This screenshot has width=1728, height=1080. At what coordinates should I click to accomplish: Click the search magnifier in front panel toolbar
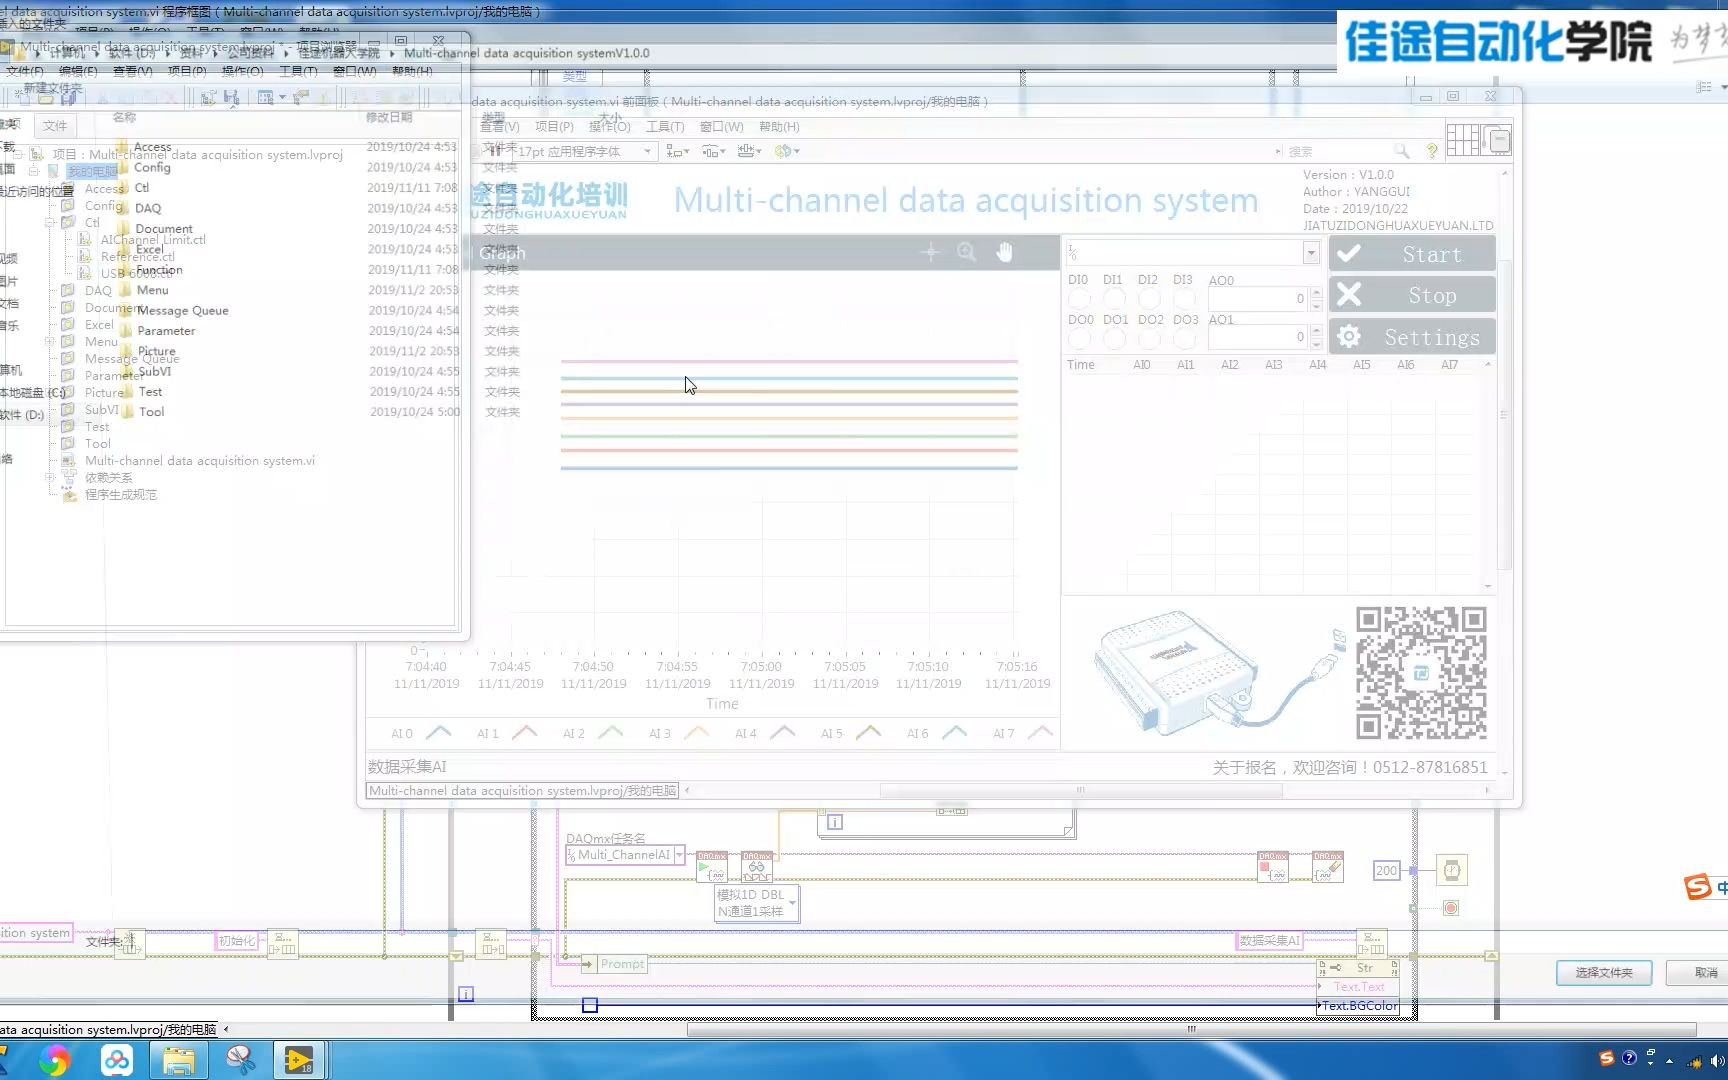(1401, 151)
